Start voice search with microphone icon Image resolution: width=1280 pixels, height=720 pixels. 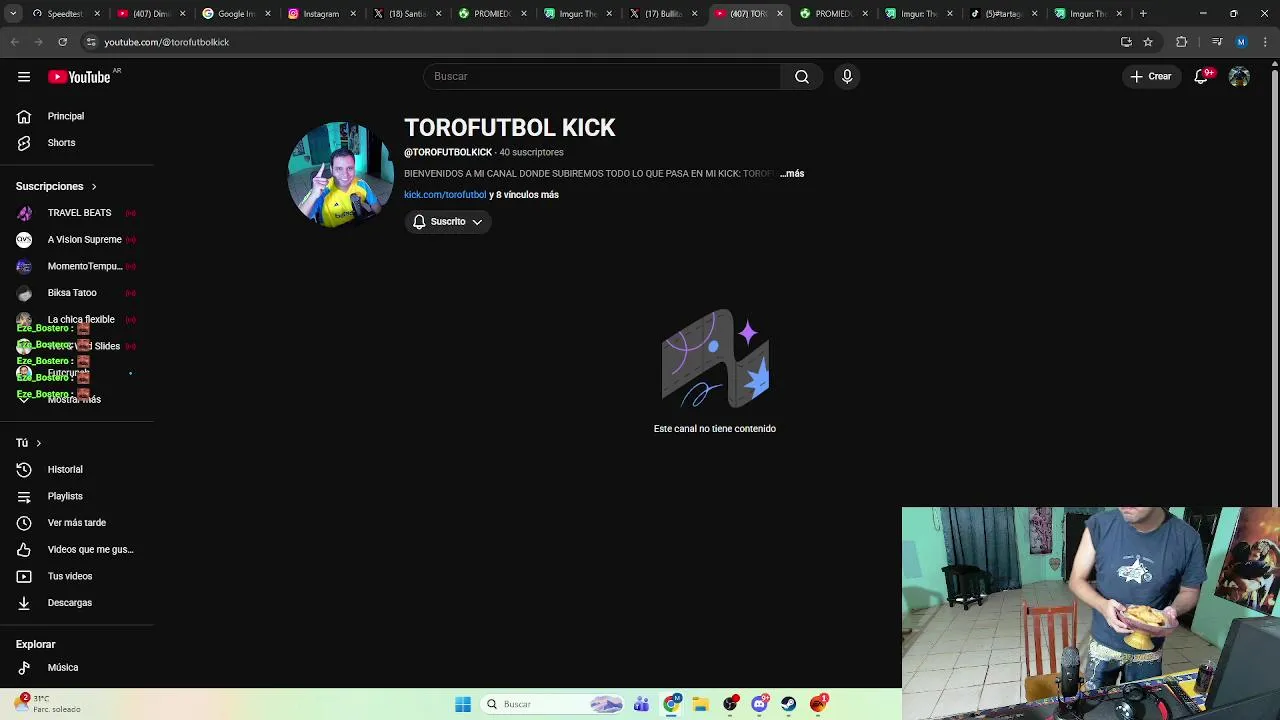point(847,77)
